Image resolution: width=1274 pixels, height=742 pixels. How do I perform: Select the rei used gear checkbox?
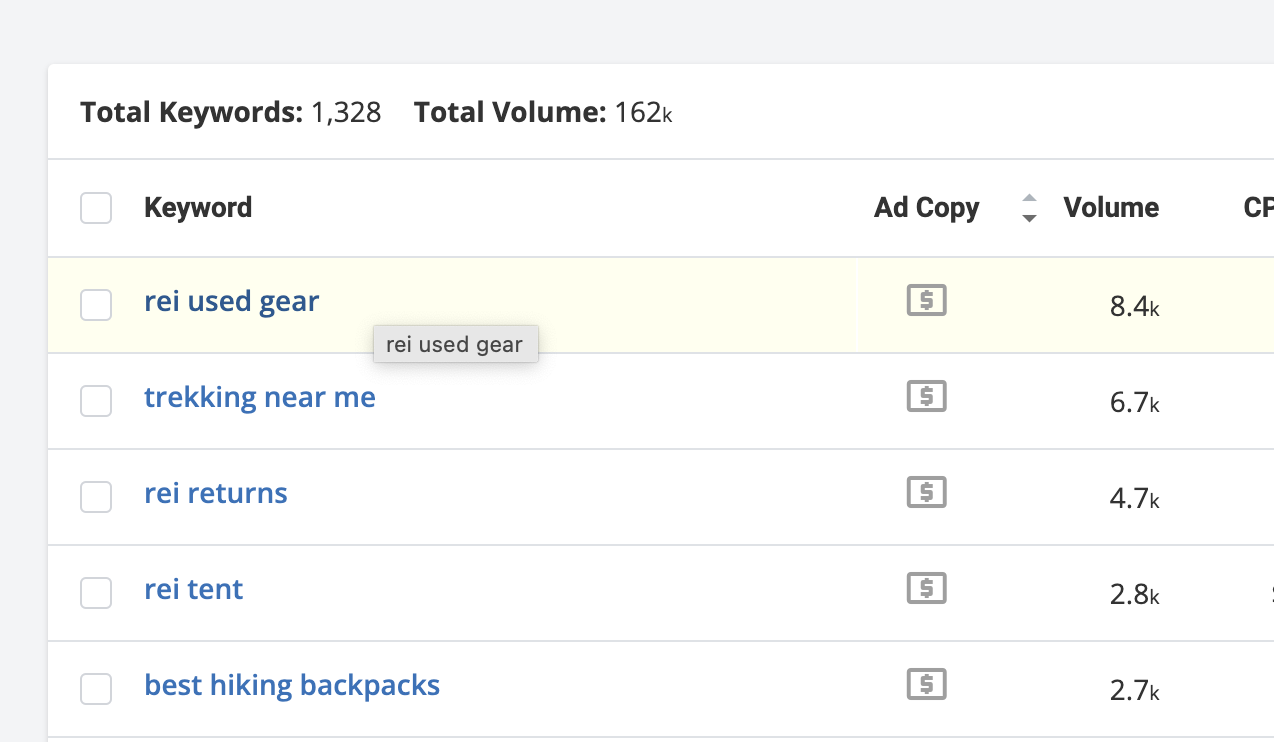pos(96,305)
